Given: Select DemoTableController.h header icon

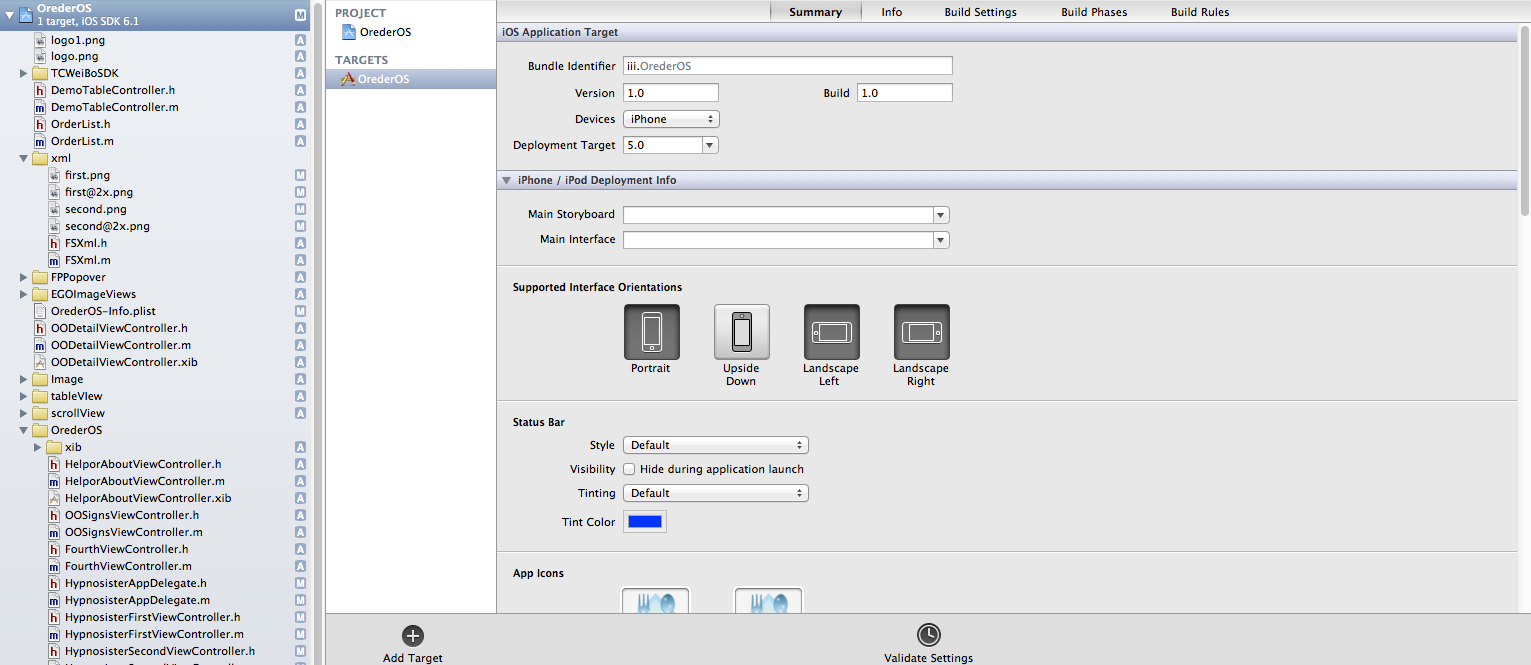Looking at the screenshot, I should coord(40,90).
